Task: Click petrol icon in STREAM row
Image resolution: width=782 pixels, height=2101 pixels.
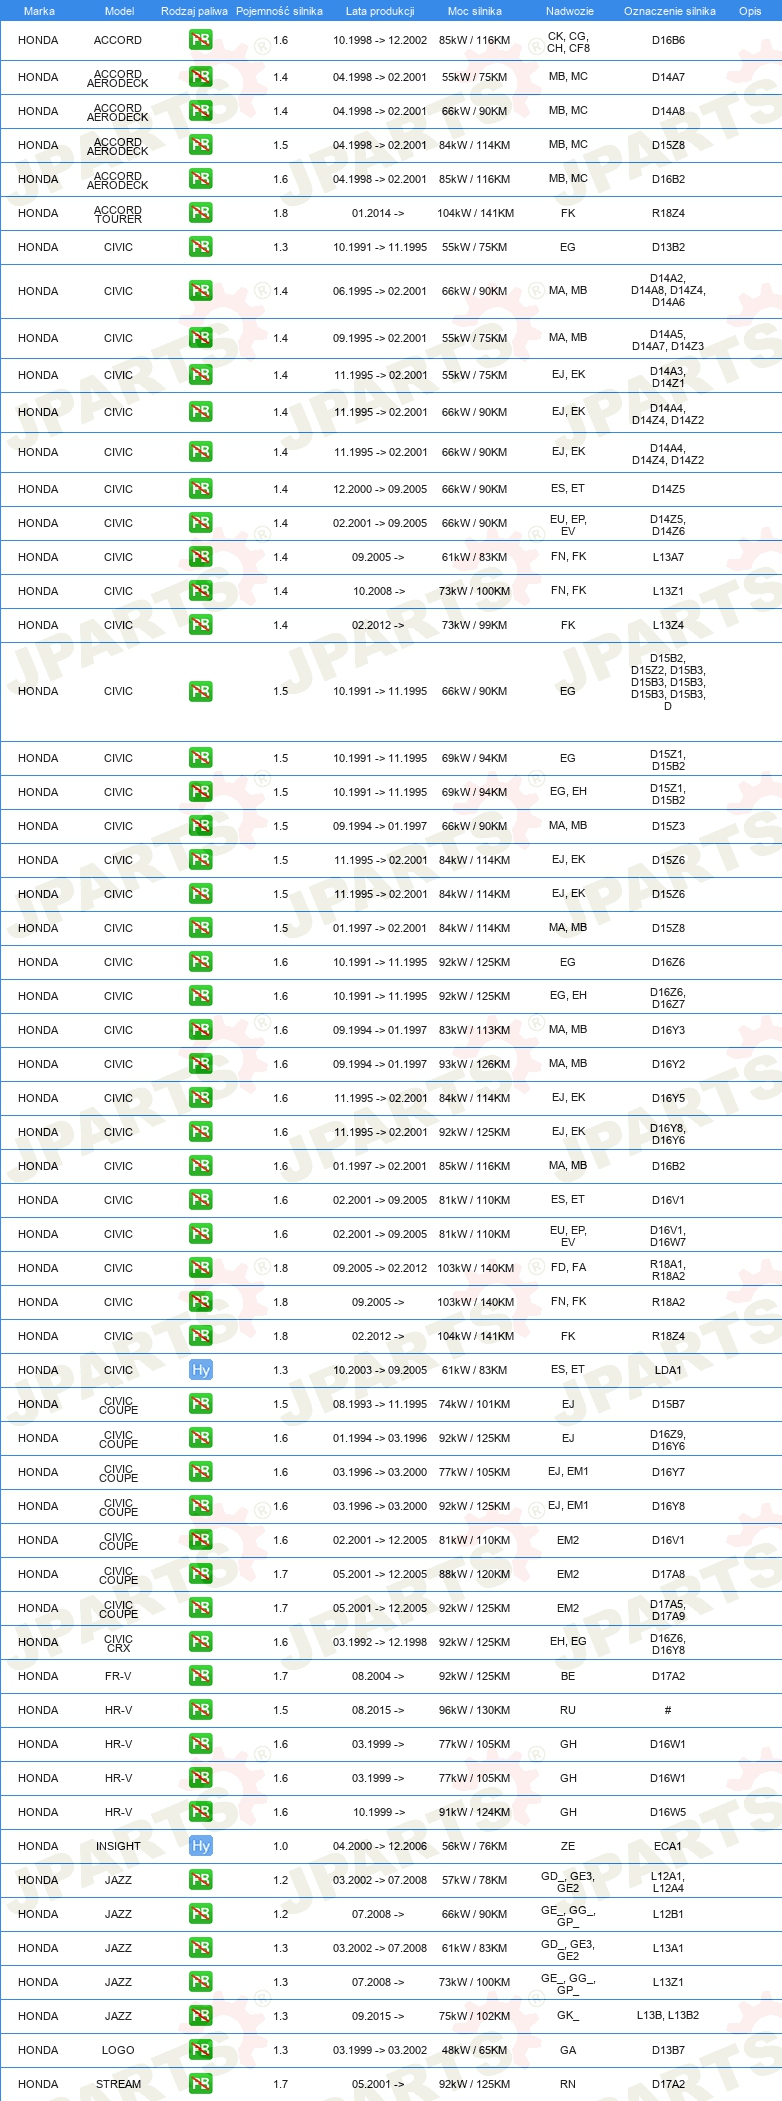Action: pos(201,2084)
